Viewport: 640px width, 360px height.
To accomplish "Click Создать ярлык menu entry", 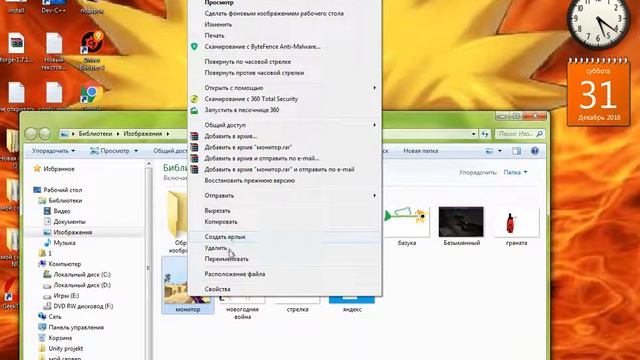I will (225, 237).
